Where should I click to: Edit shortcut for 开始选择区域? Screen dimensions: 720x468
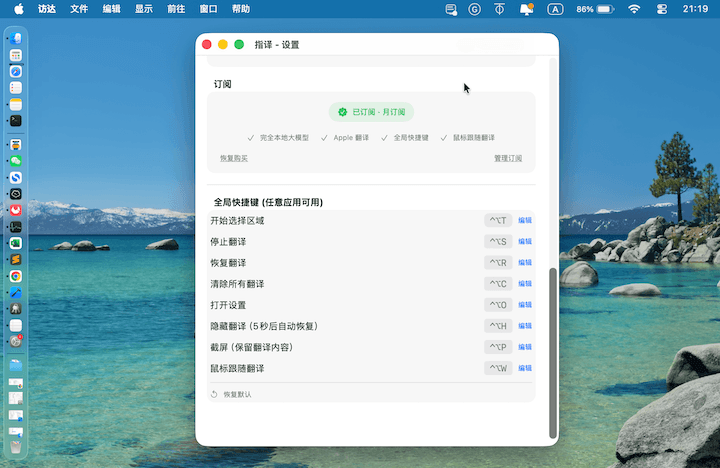(x=525, y=220)
